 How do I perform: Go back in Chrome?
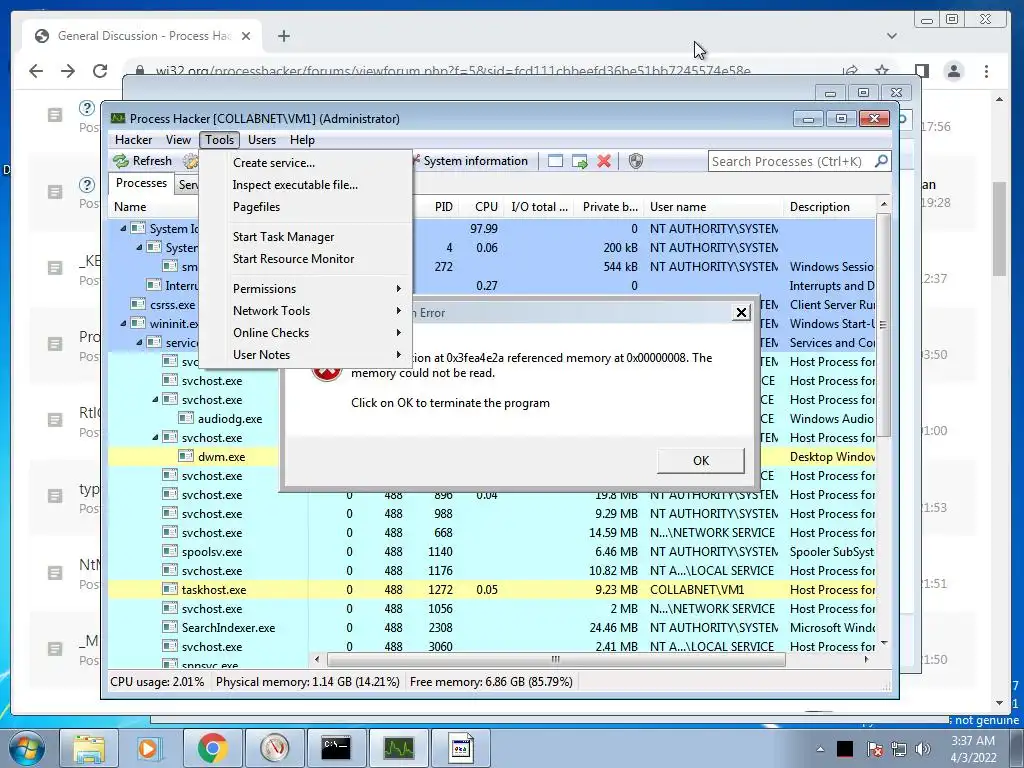tap(36, 71)
